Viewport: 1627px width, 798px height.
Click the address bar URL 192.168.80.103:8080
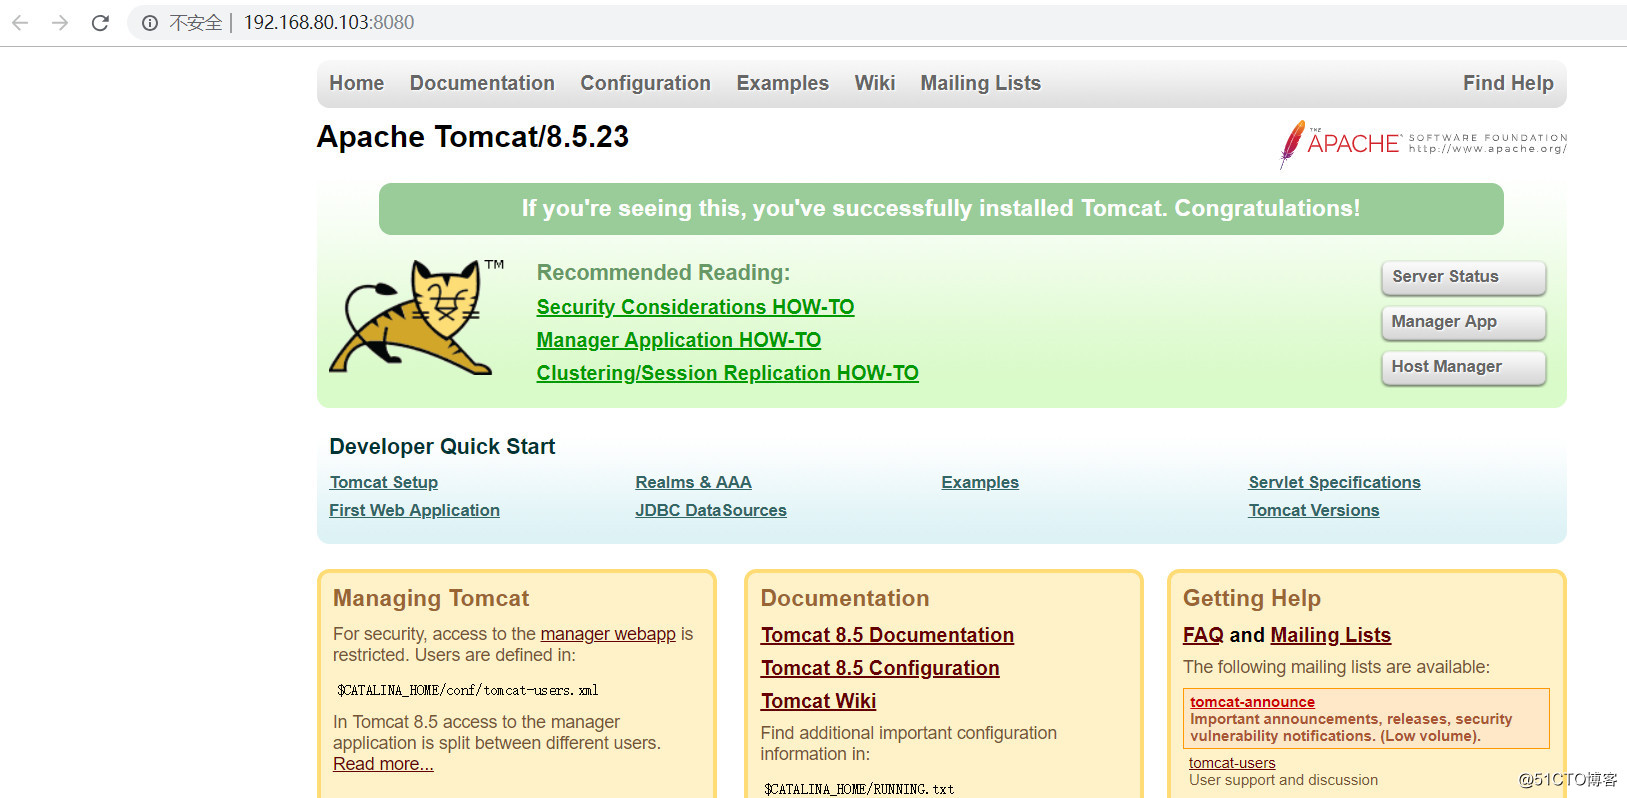pyautogui.click(x=329, y=22)
